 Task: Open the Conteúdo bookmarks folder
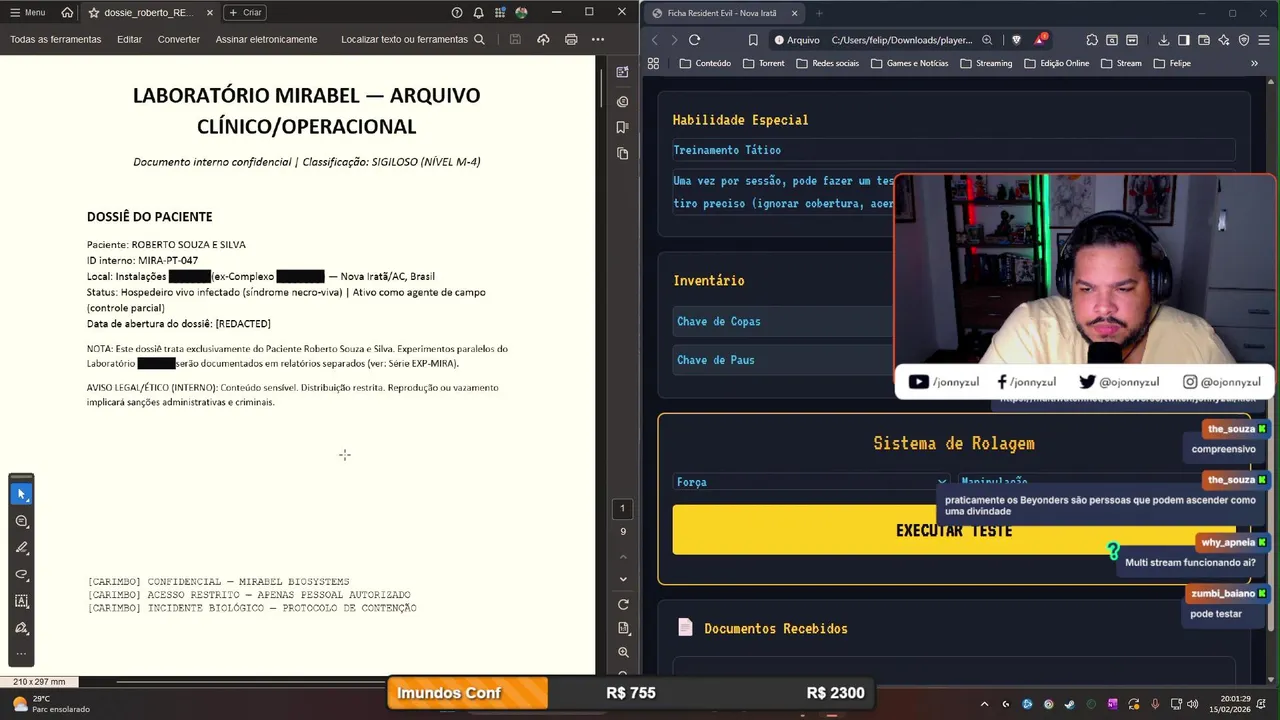pyautogui.click(x=705, y=63)
